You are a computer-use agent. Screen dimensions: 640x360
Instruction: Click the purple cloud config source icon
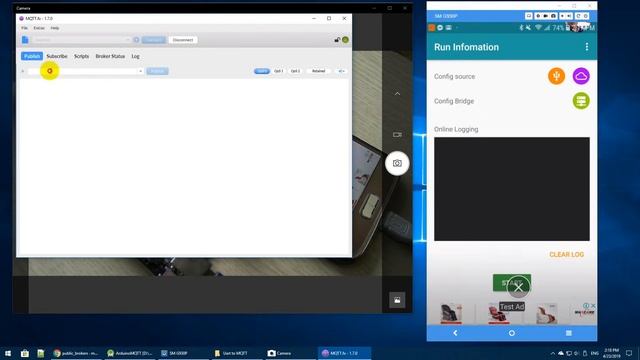coord(581,76)
